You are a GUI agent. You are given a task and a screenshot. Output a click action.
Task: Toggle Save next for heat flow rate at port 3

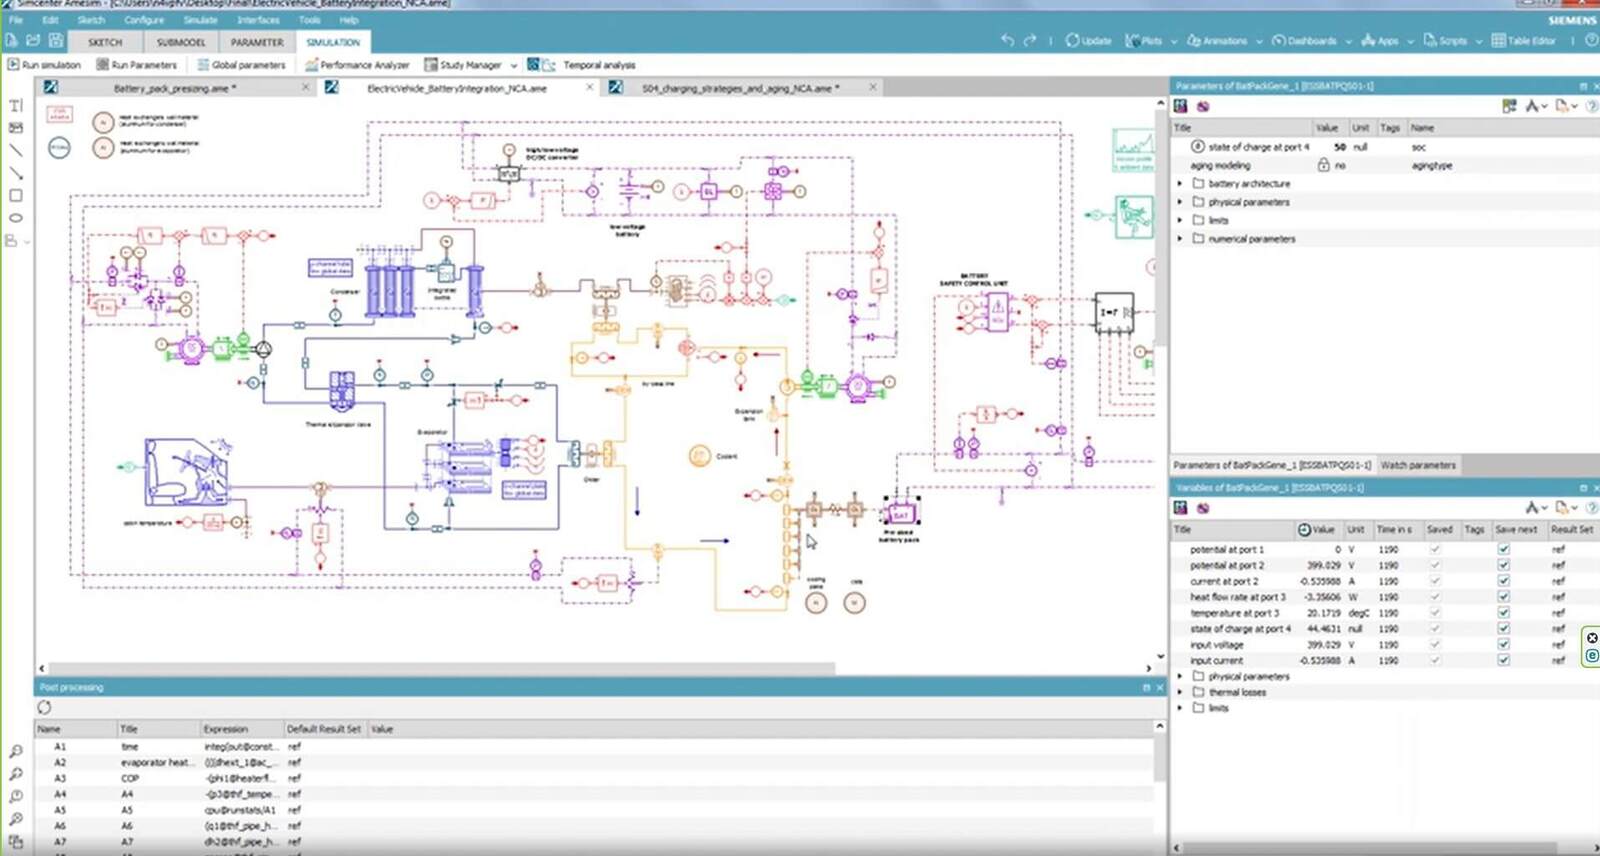tap(1503, 597)
